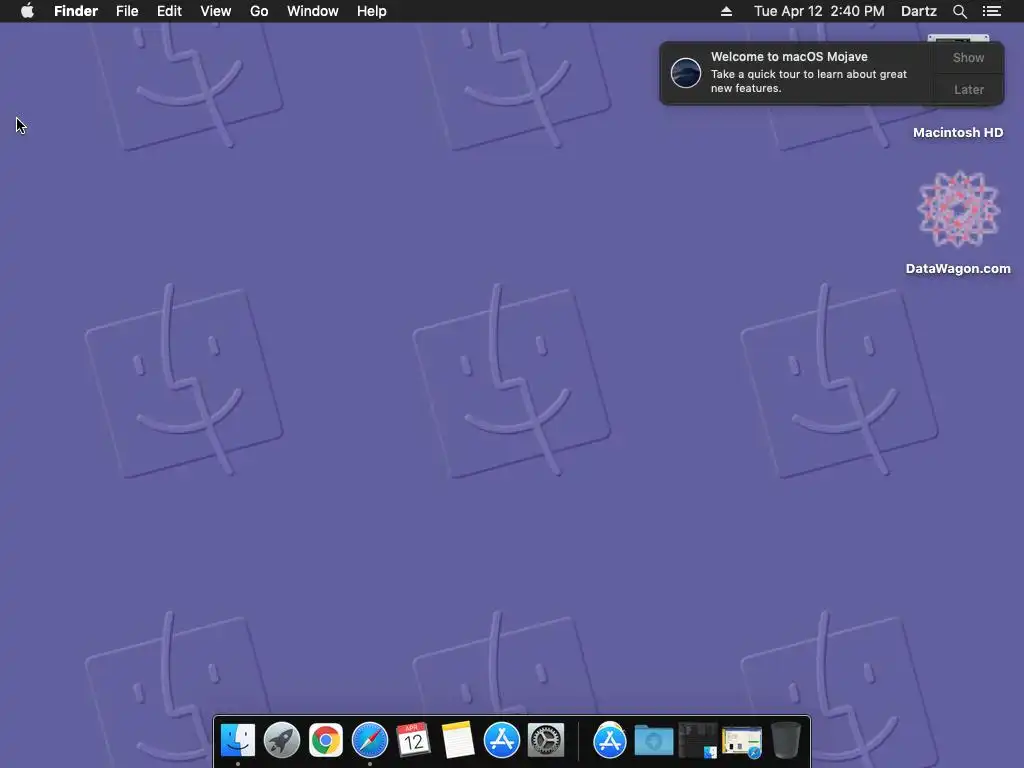Click minimized Safari window thumbnail in Dock
The image size is (1024, 768).
742,741
